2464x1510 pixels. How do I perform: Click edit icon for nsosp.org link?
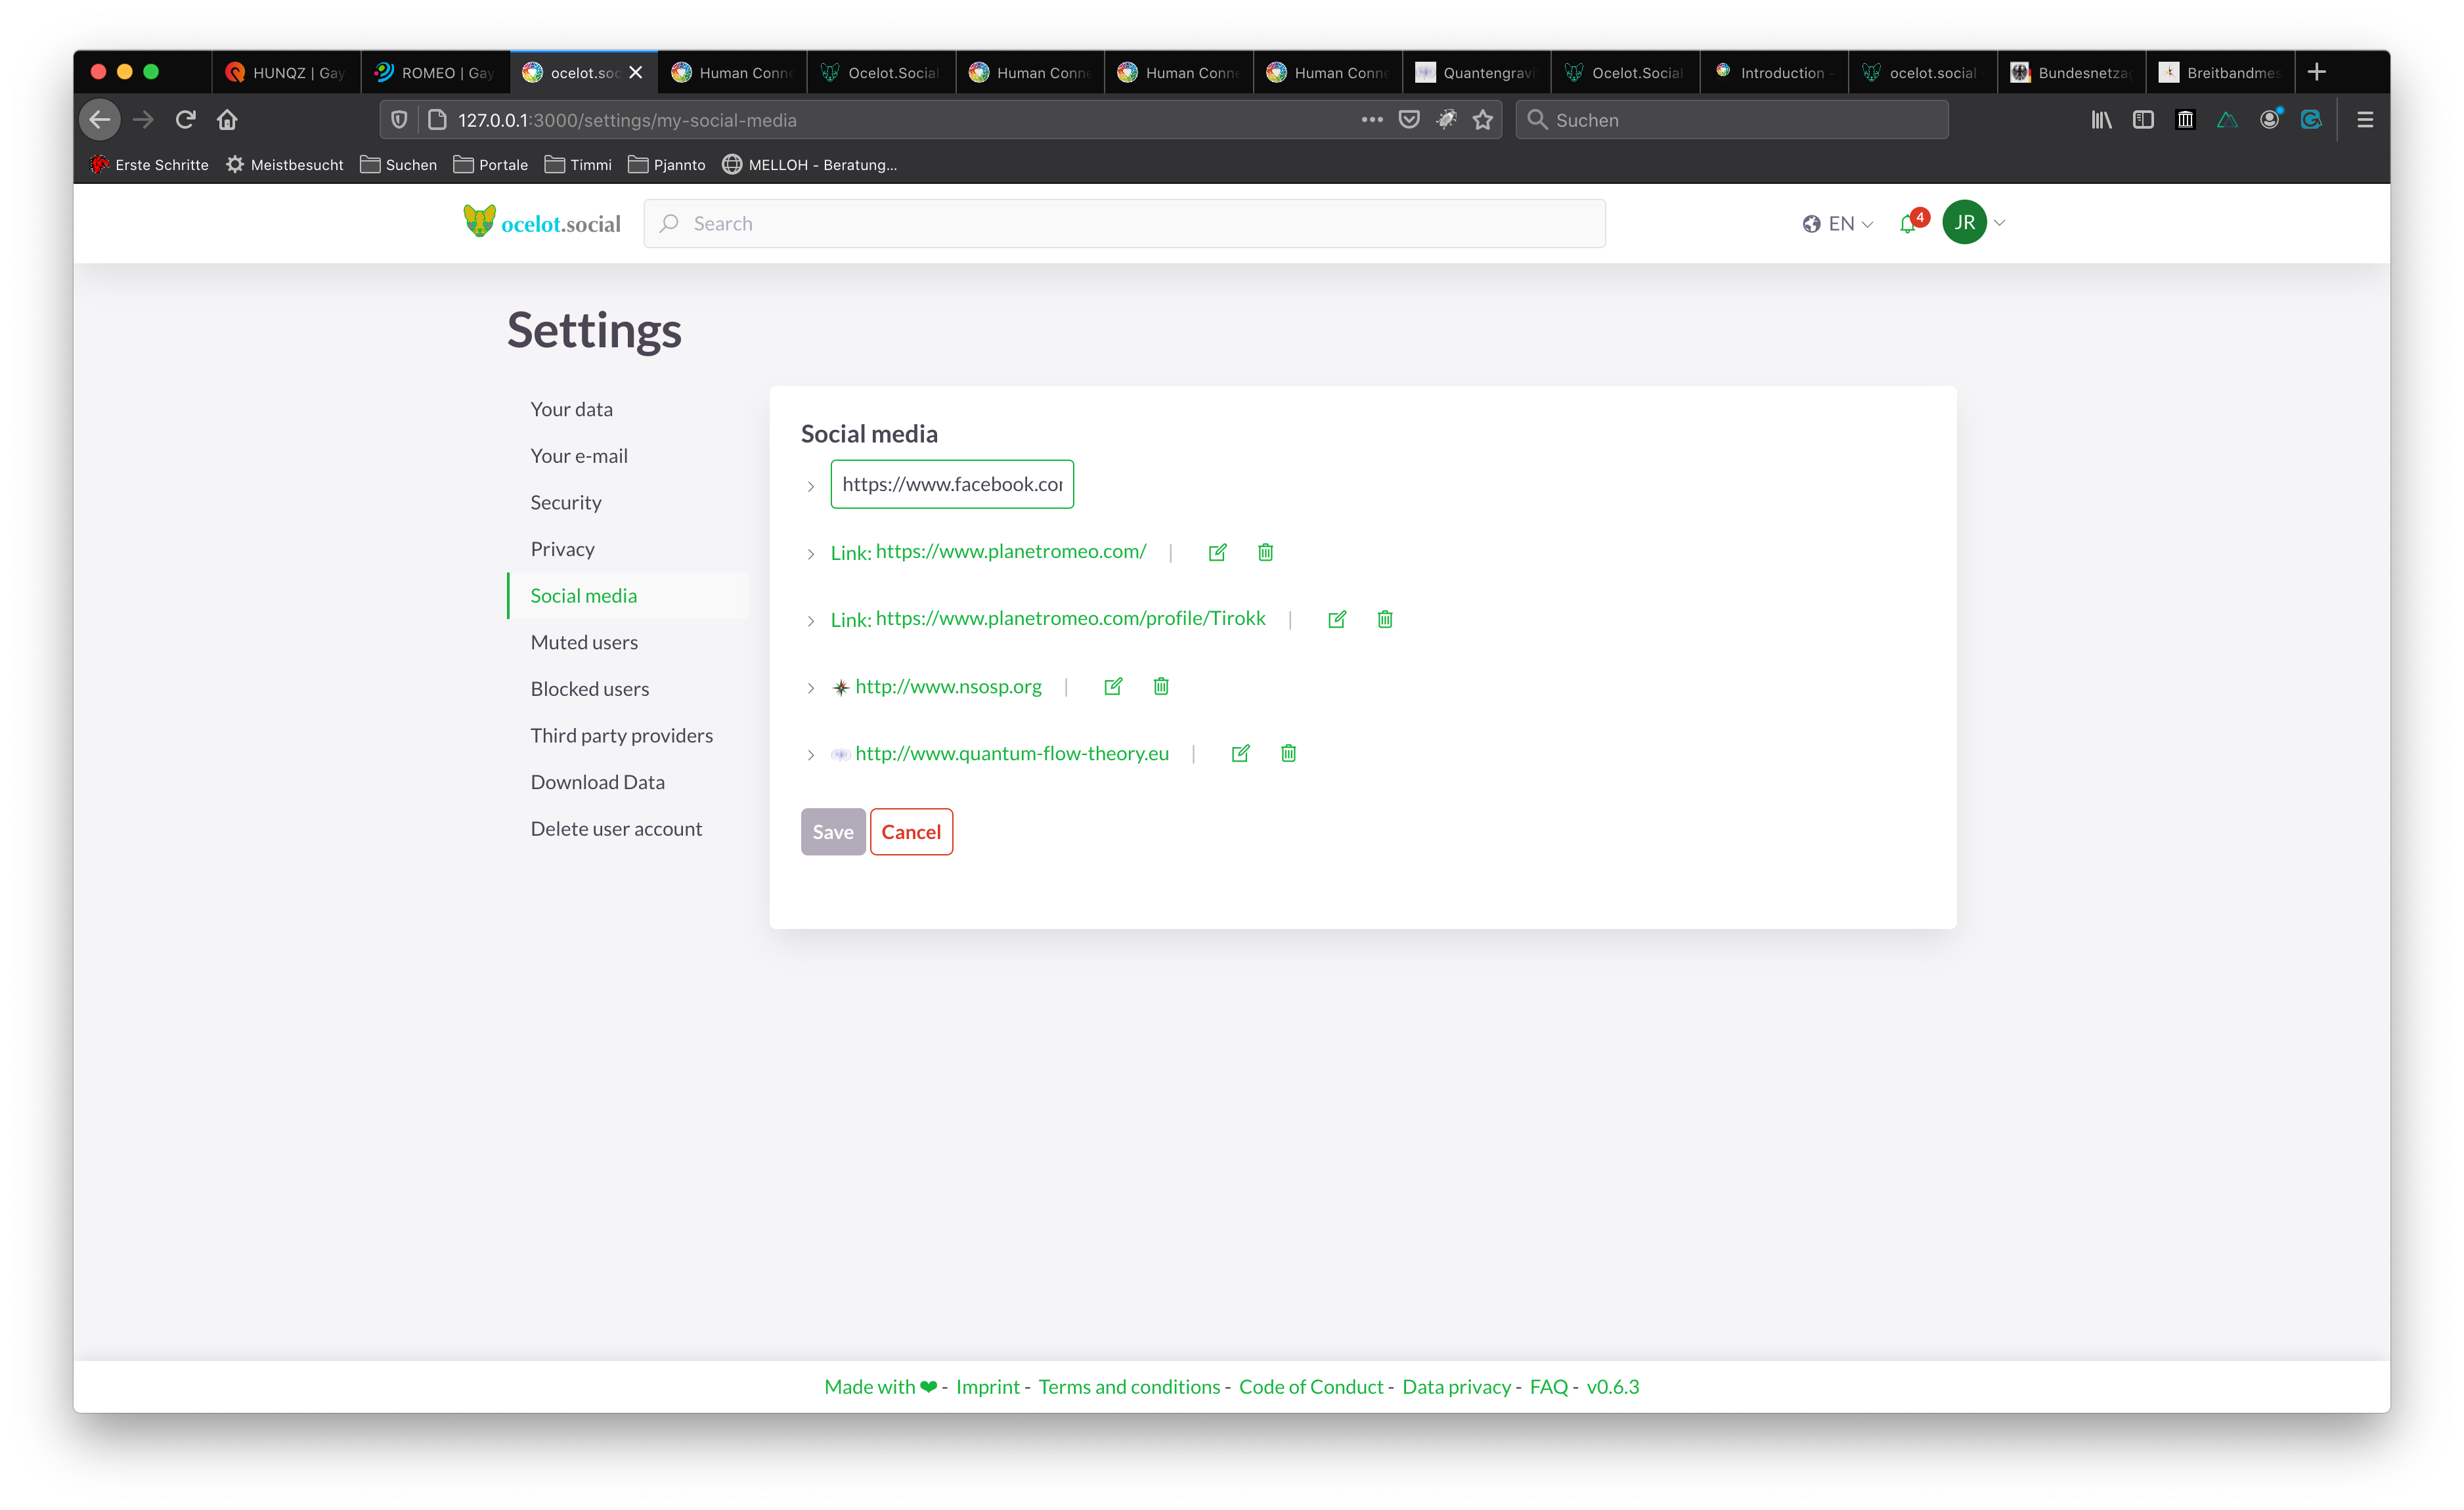click(x=1112, y=686)
